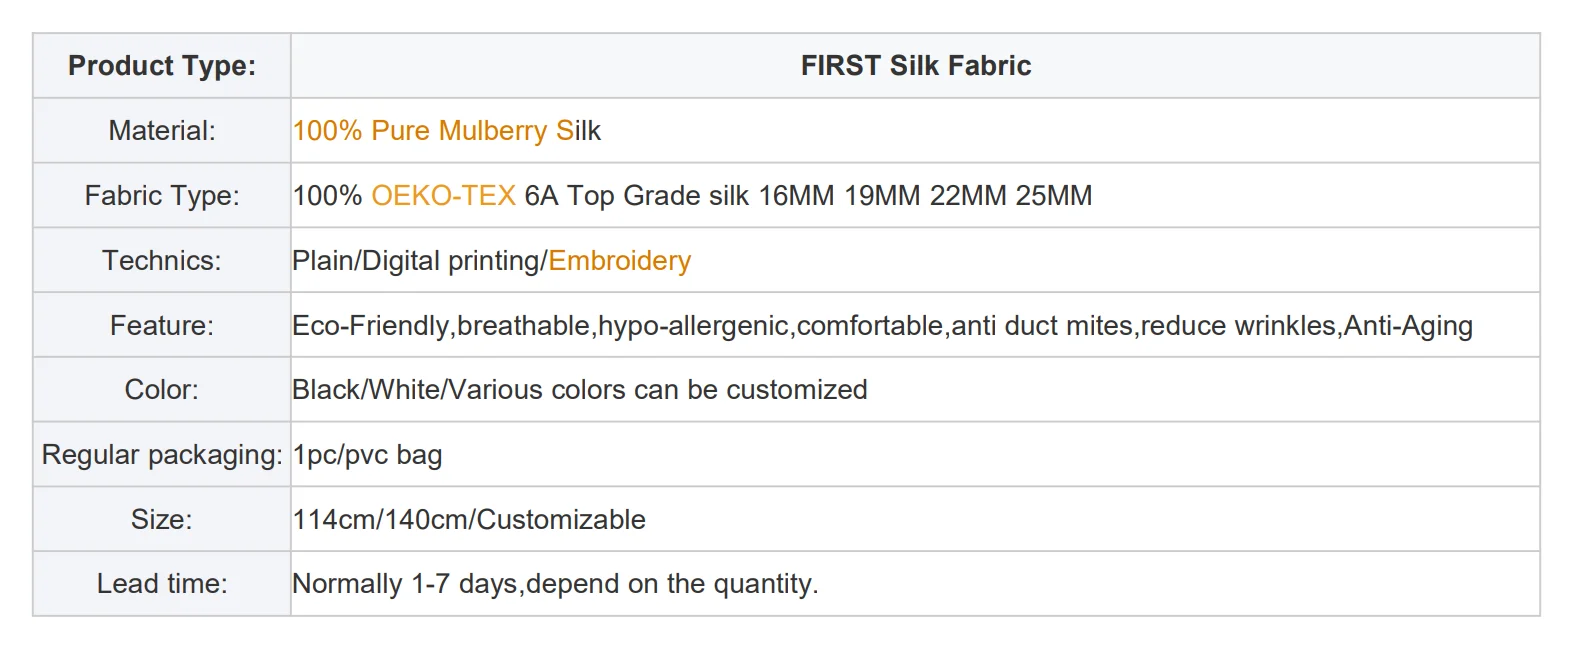Click the 'Size:' row label

162,520
